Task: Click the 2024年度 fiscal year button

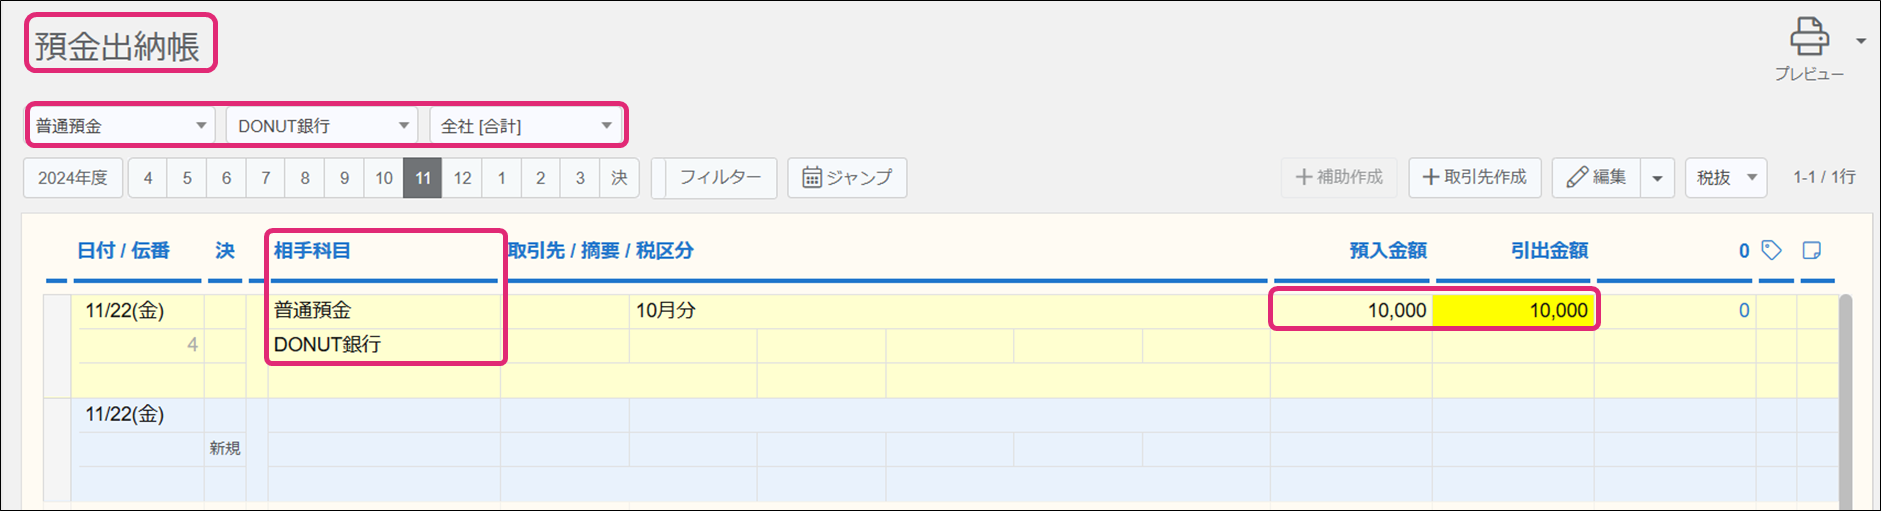Action: point(73,178)
